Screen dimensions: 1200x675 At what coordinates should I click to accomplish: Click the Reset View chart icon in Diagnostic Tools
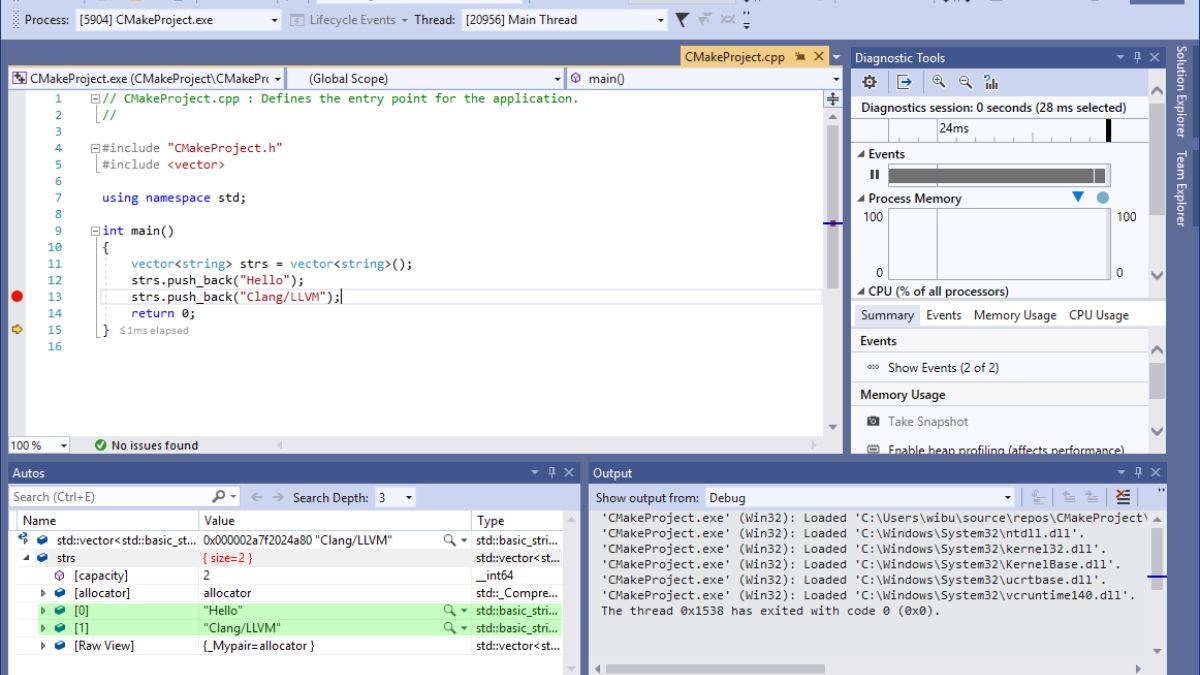pos(991,82)
